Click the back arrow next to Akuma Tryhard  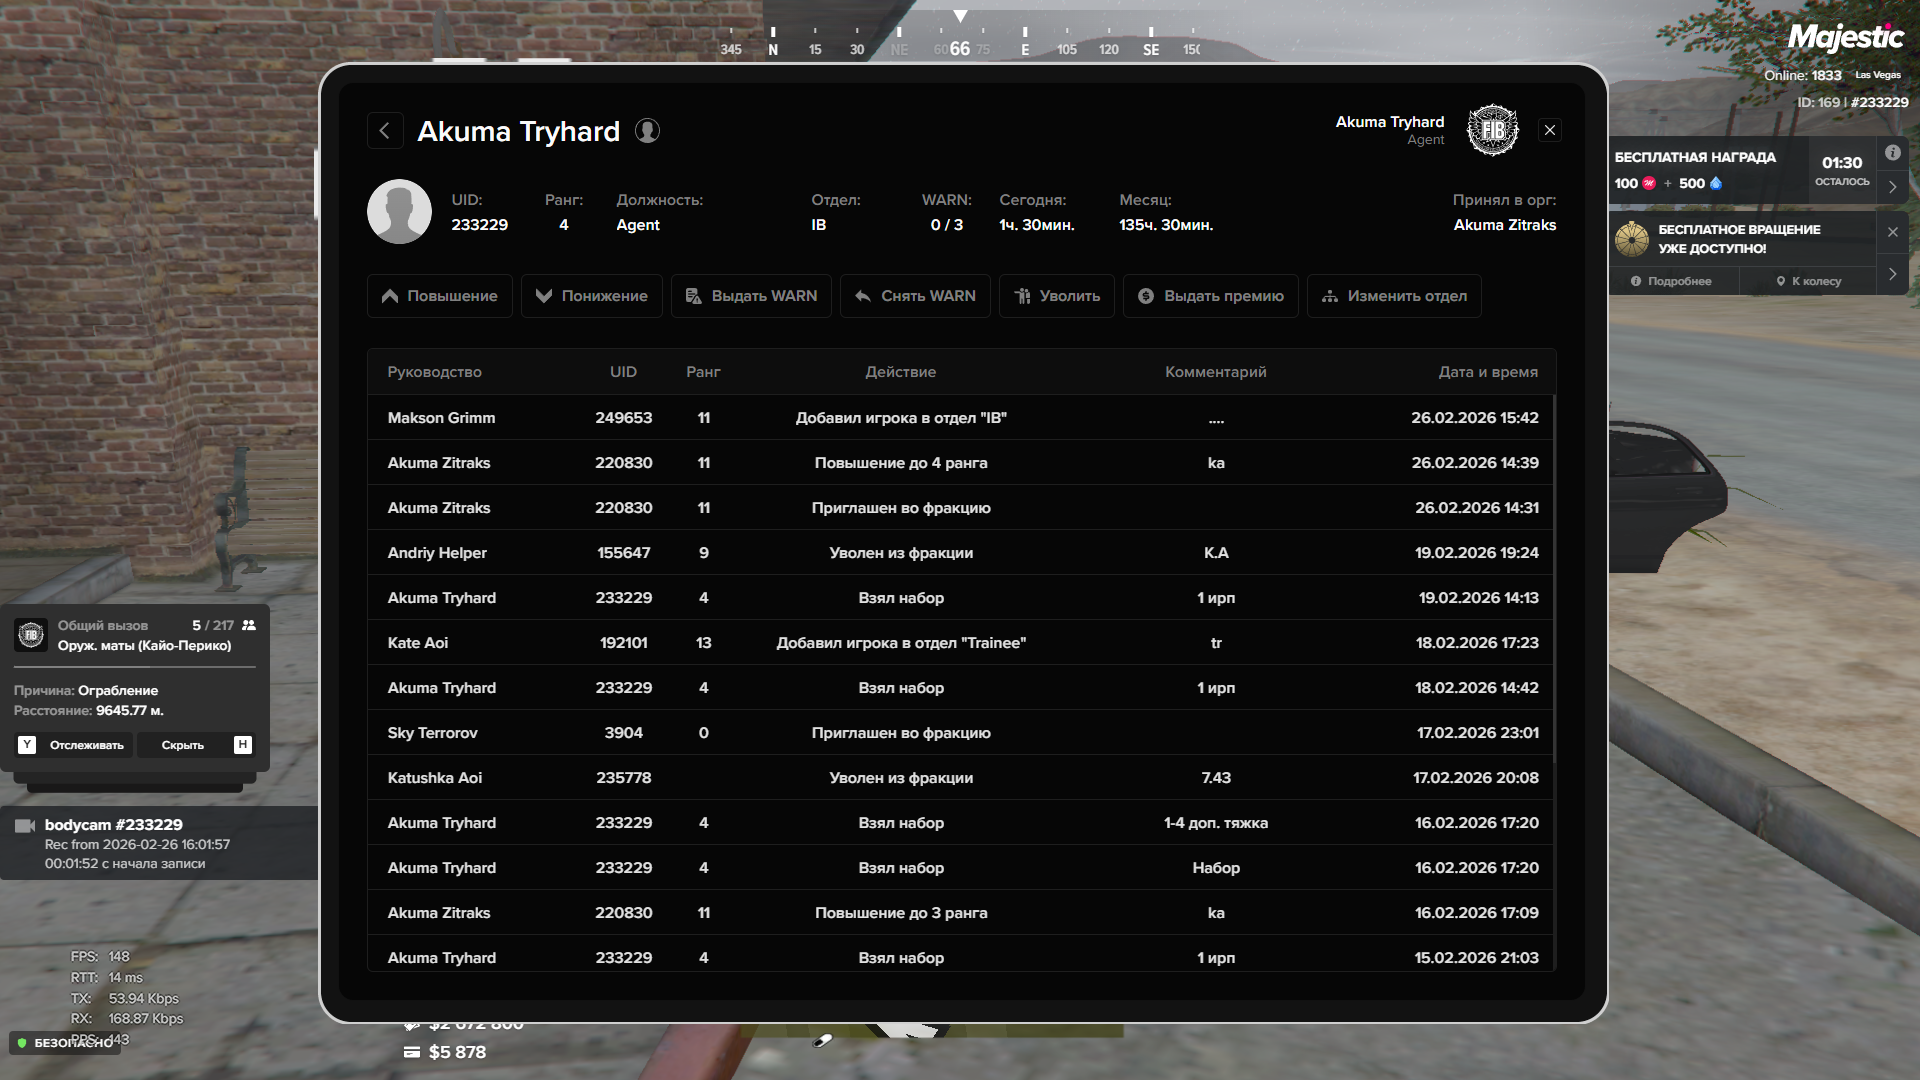385,131
